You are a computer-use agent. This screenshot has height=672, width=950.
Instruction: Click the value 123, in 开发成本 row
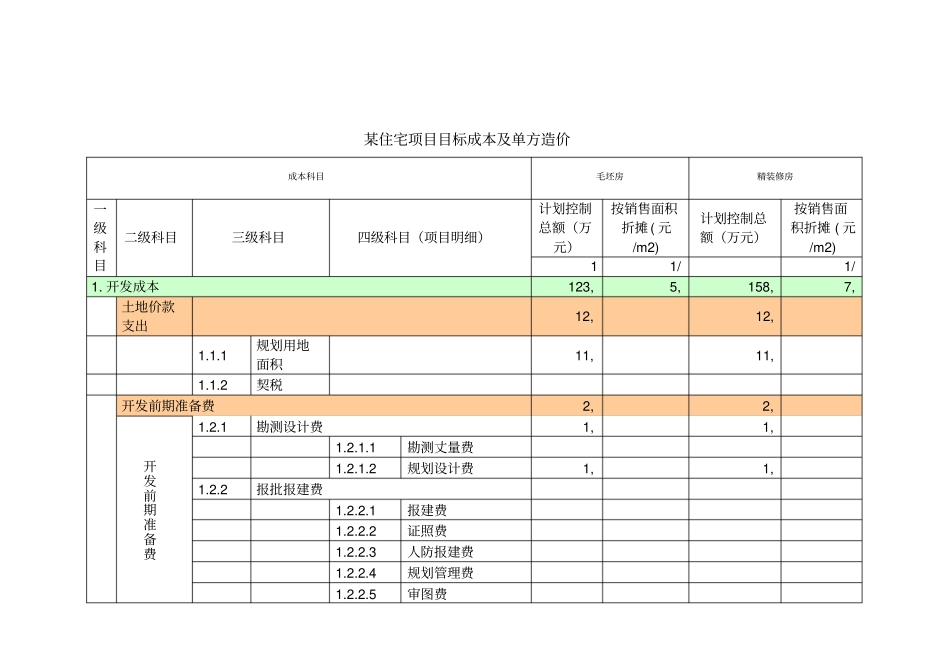[580, 287]
